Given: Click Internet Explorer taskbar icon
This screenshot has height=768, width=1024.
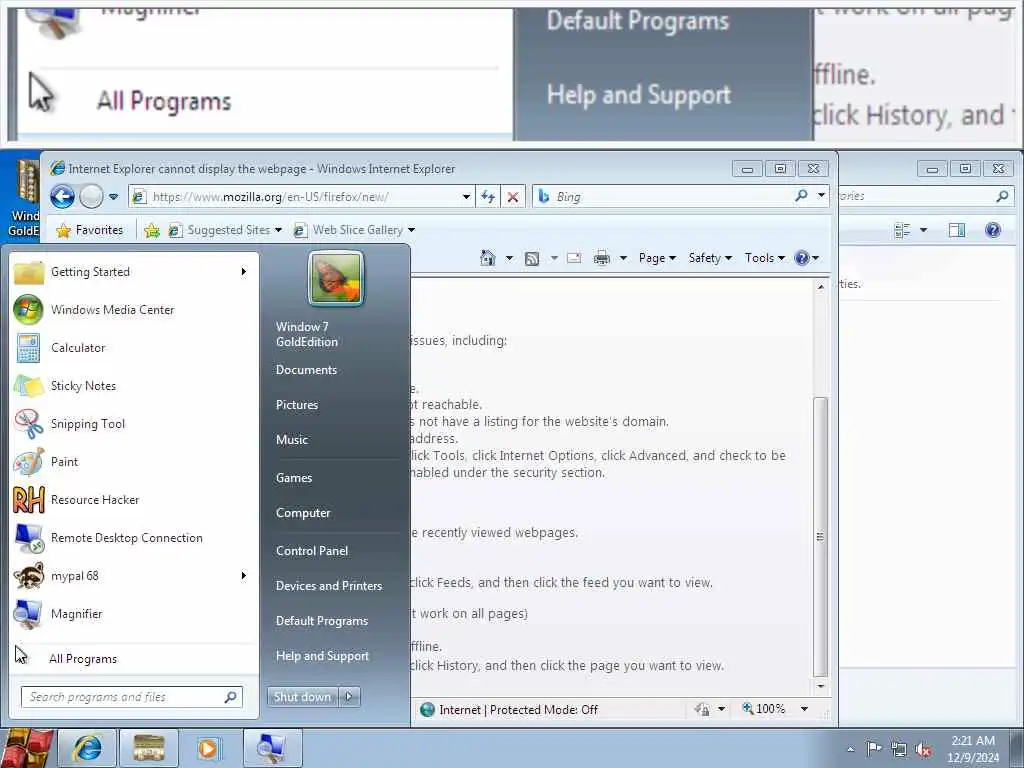Looking at the screenshot, I should point(88,748).
